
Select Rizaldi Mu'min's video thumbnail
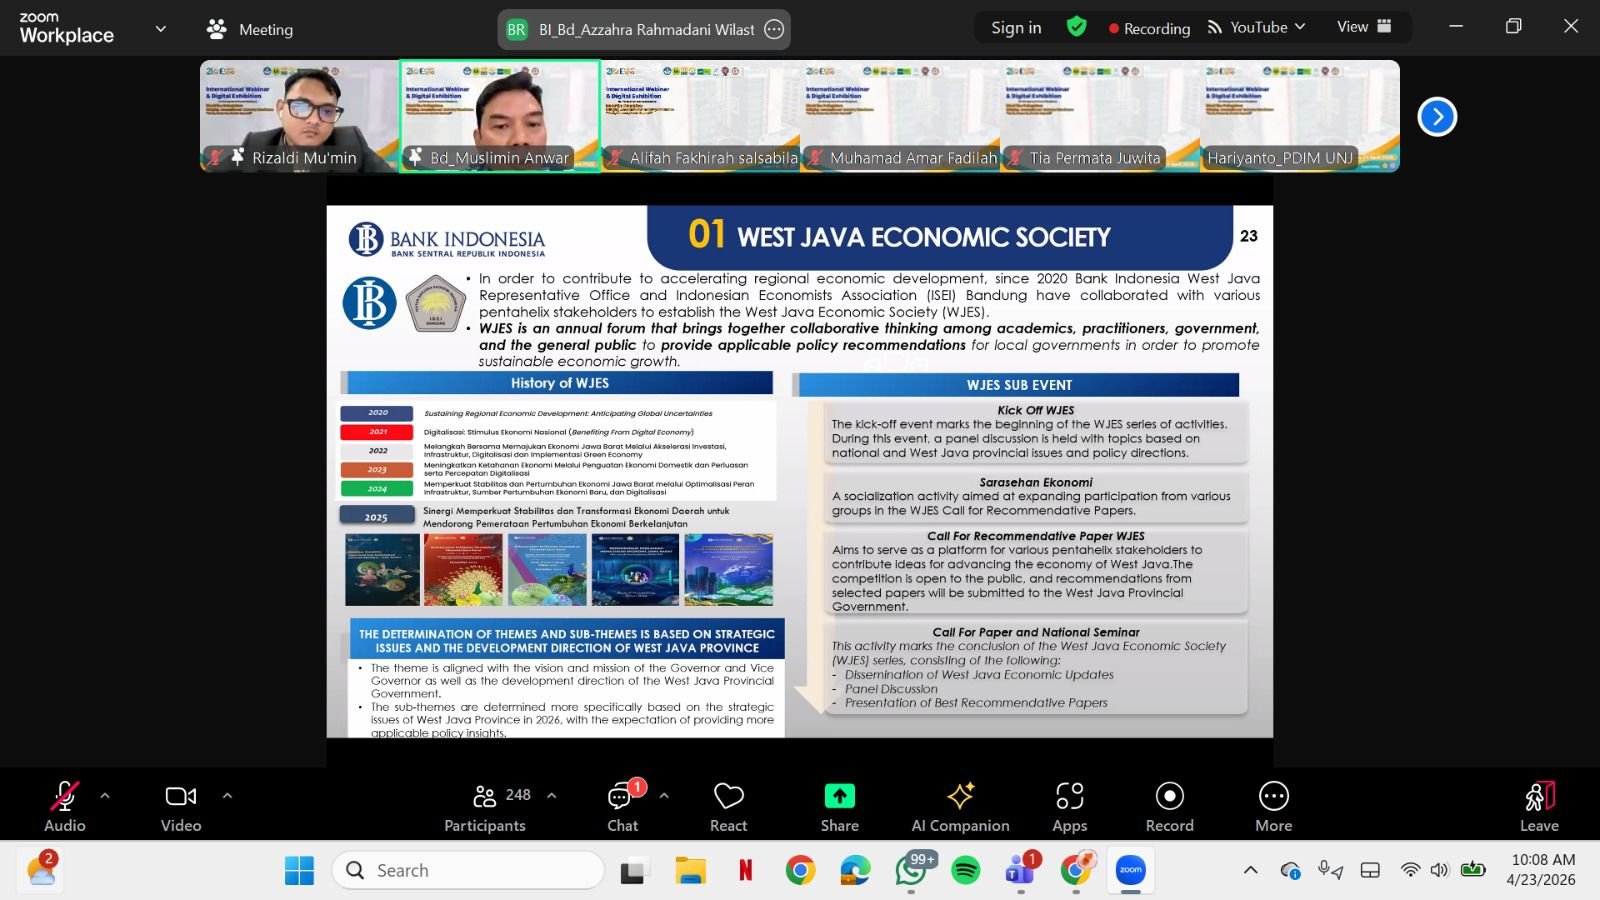pyautogui.click(x=299, y=115)
